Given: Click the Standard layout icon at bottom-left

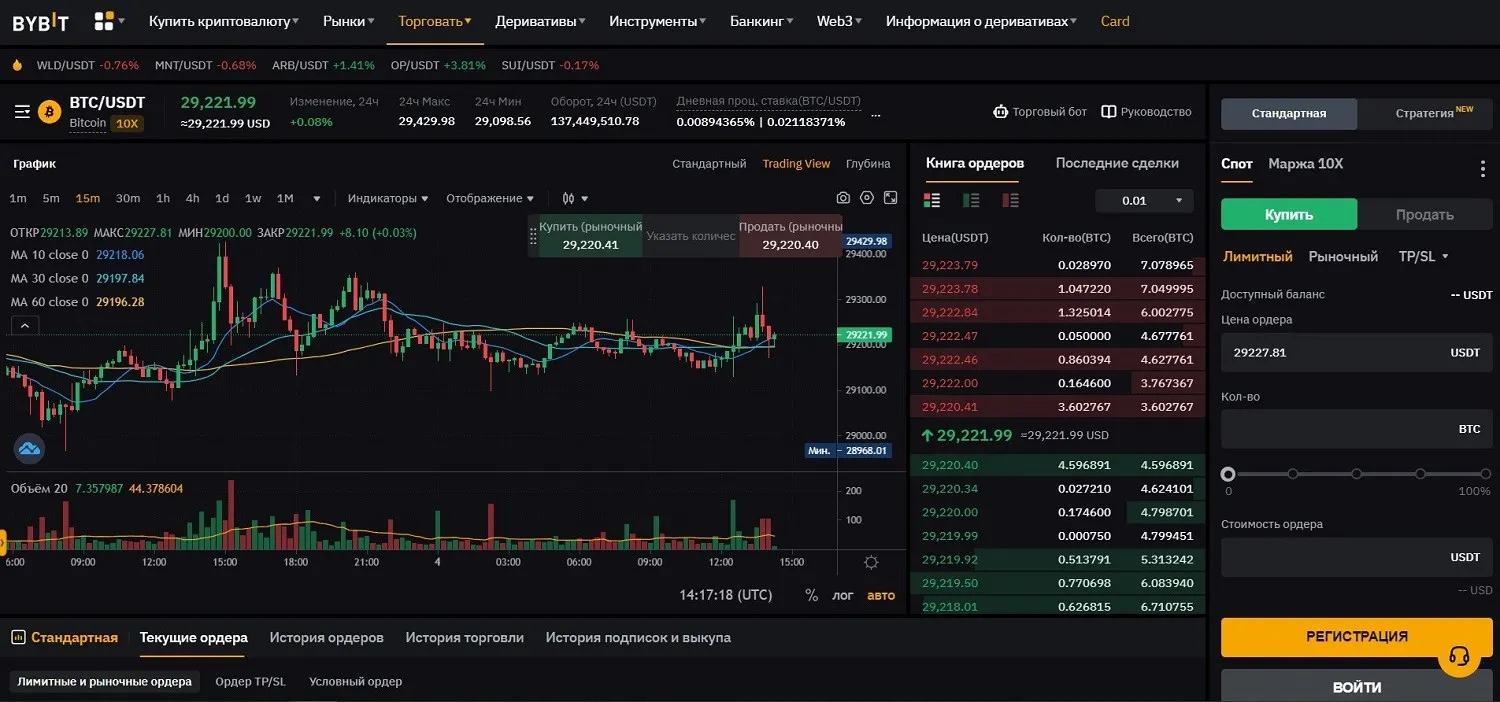Looking at the screenshot, I should tap(17, 638).
